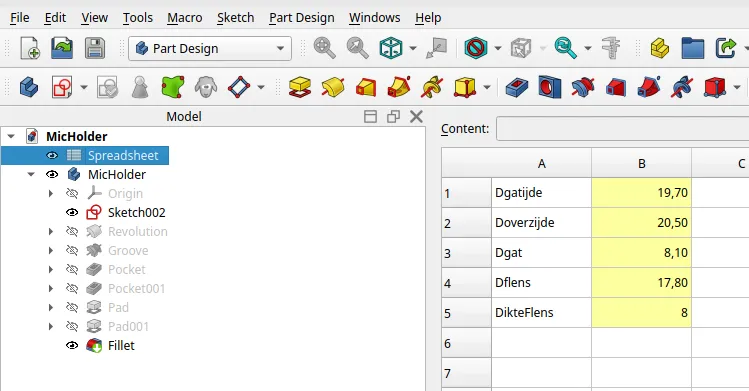This screenshot has width=749, height=391.
Task: Click the Pocket tool icon
Action: click(x=517, y=87)
